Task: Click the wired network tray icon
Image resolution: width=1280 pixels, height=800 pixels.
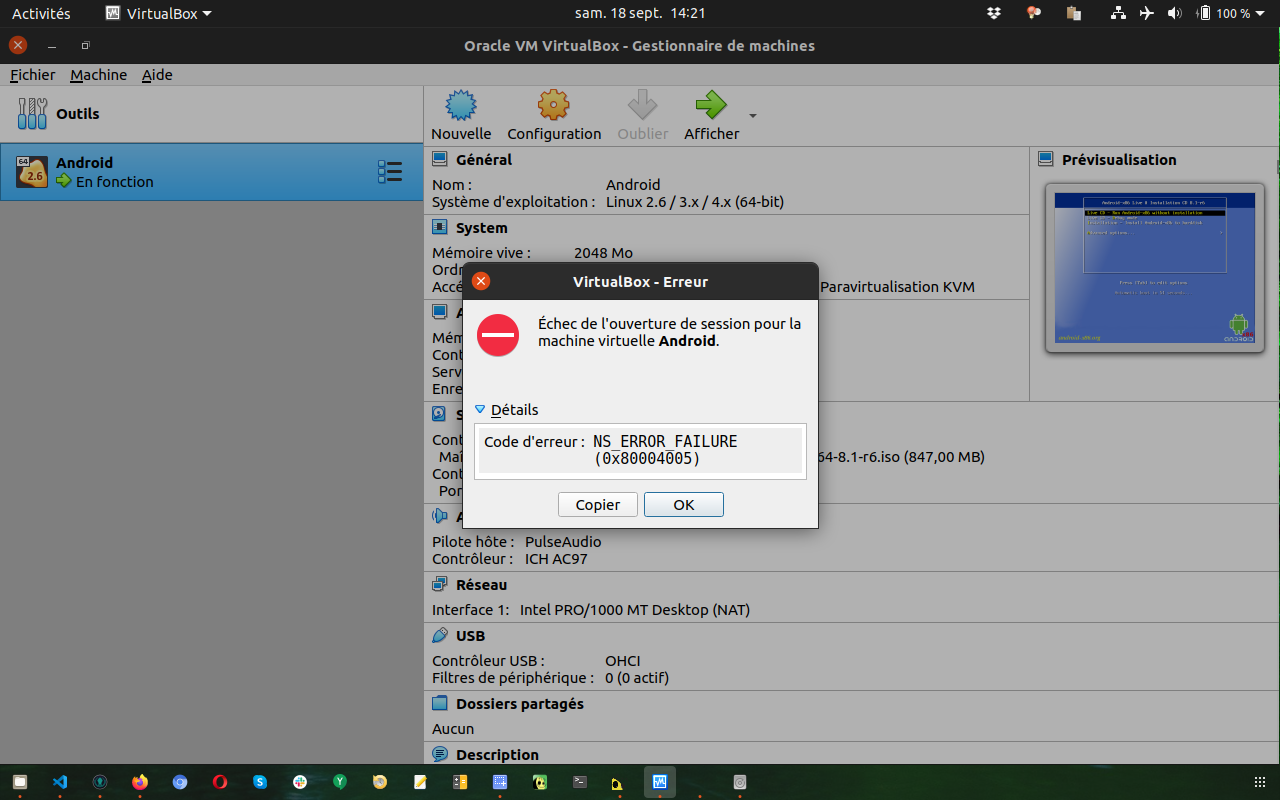Action: point(1118,13)
